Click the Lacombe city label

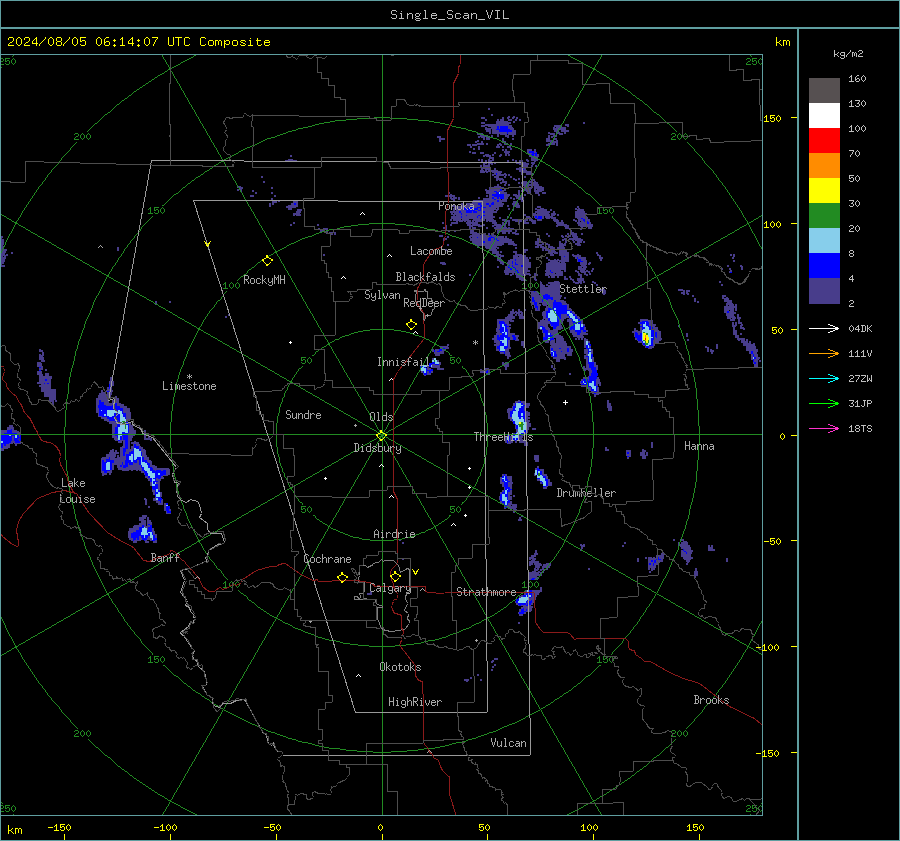[x=431, y=251]
